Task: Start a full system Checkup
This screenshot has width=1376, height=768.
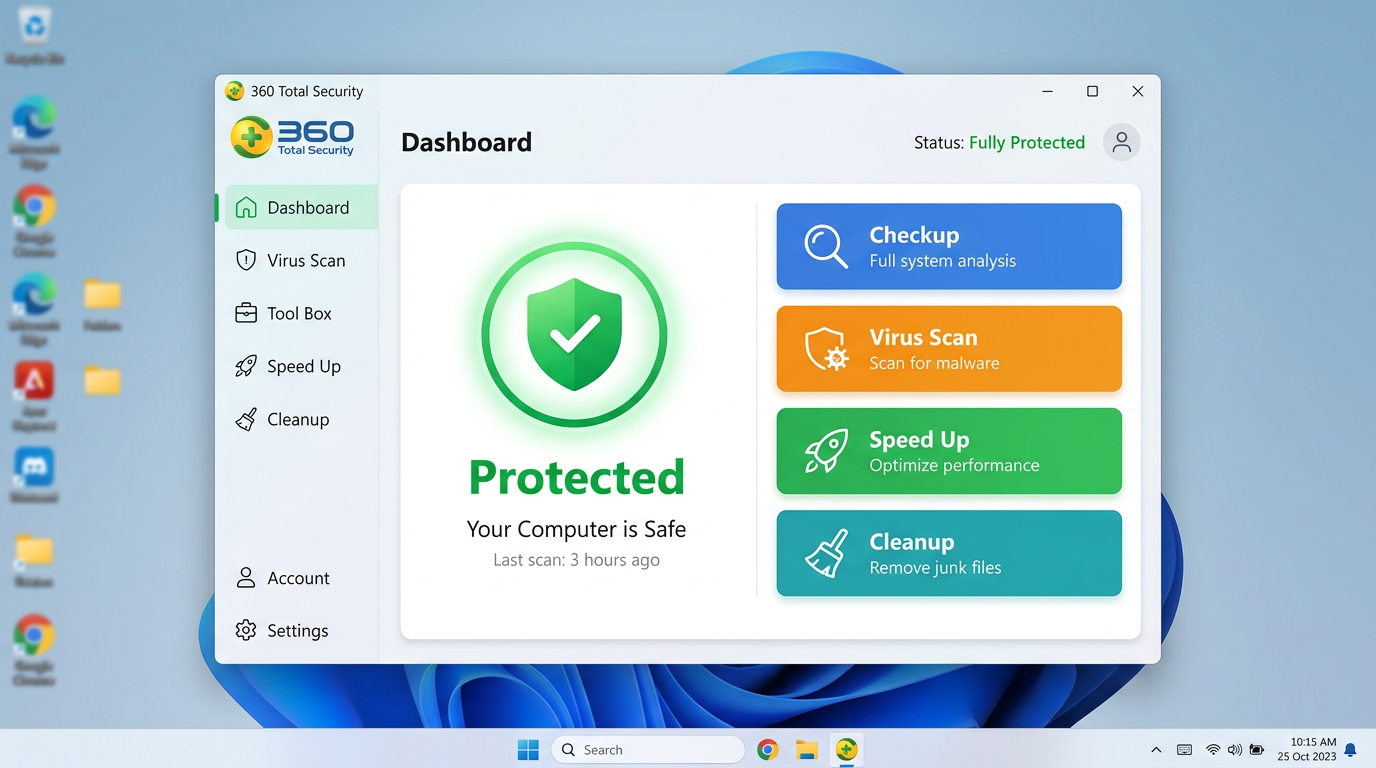Action: click(x=948, y=246)
